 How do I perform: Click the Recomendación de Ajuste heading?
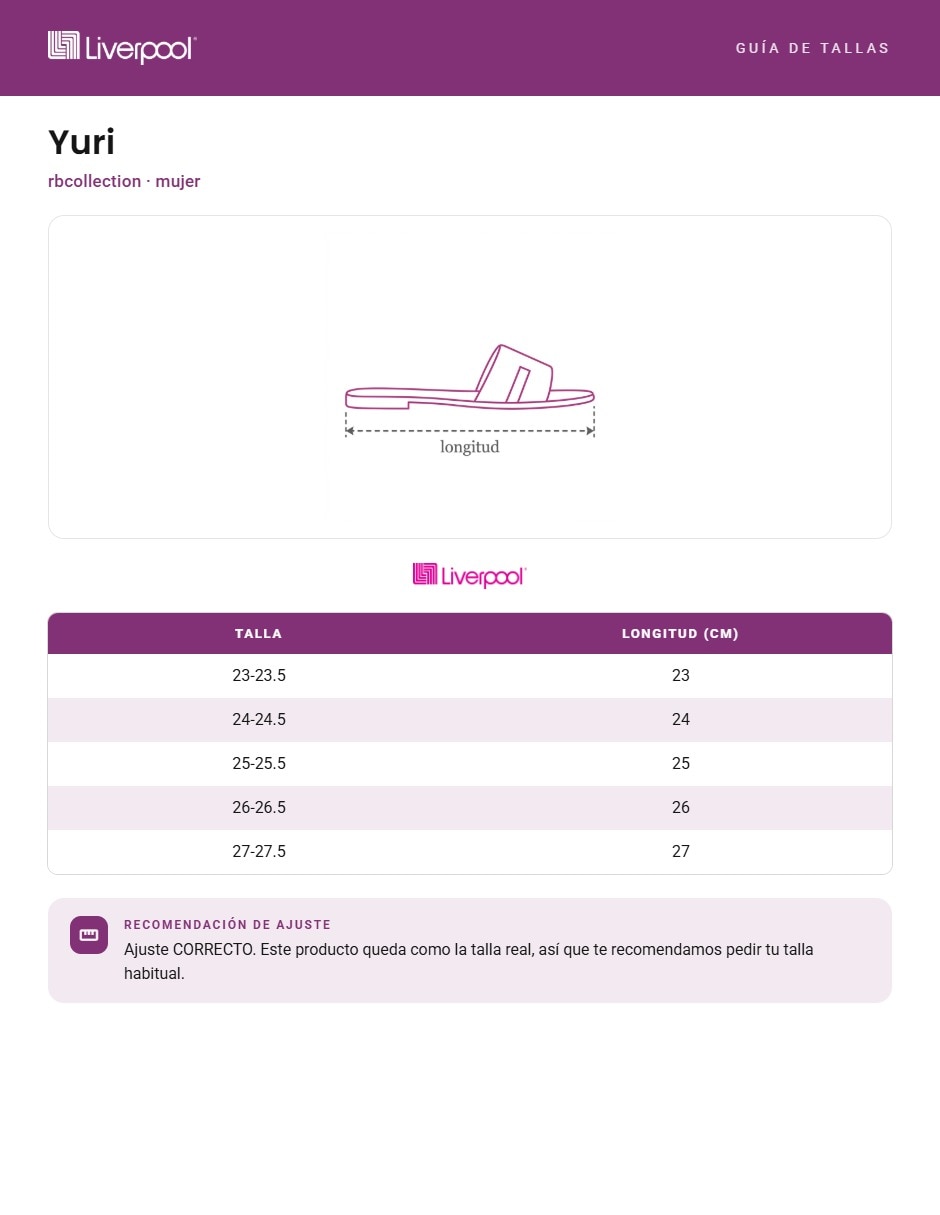point(227,925)
